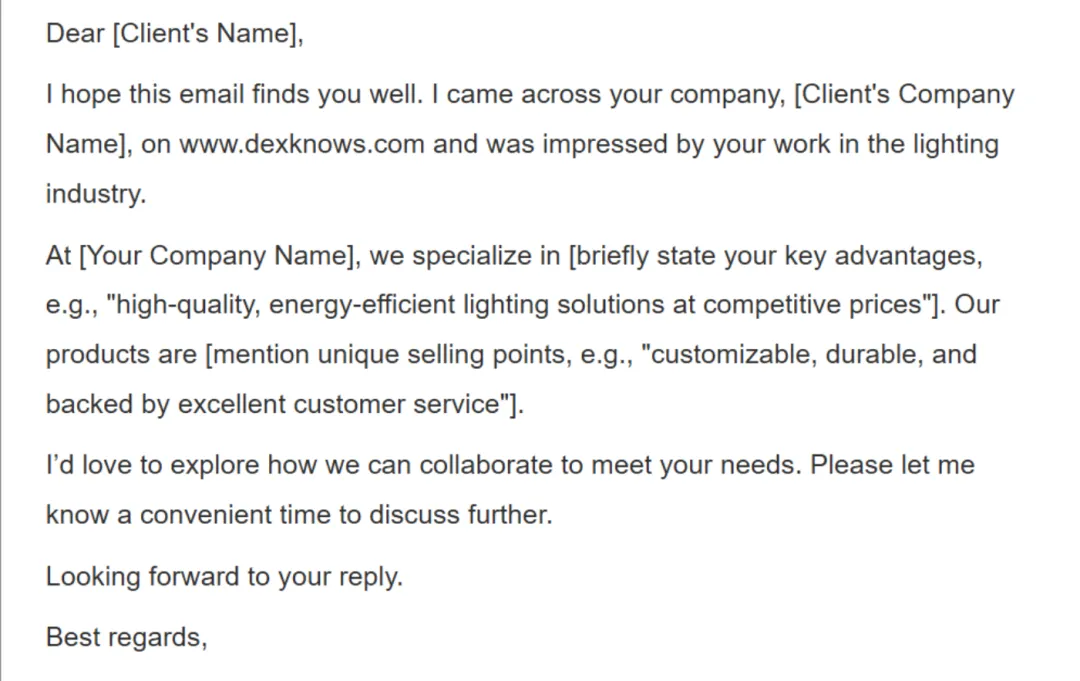
Task: Click the "Looking forward to your reply." line
Action: [224, 577]
